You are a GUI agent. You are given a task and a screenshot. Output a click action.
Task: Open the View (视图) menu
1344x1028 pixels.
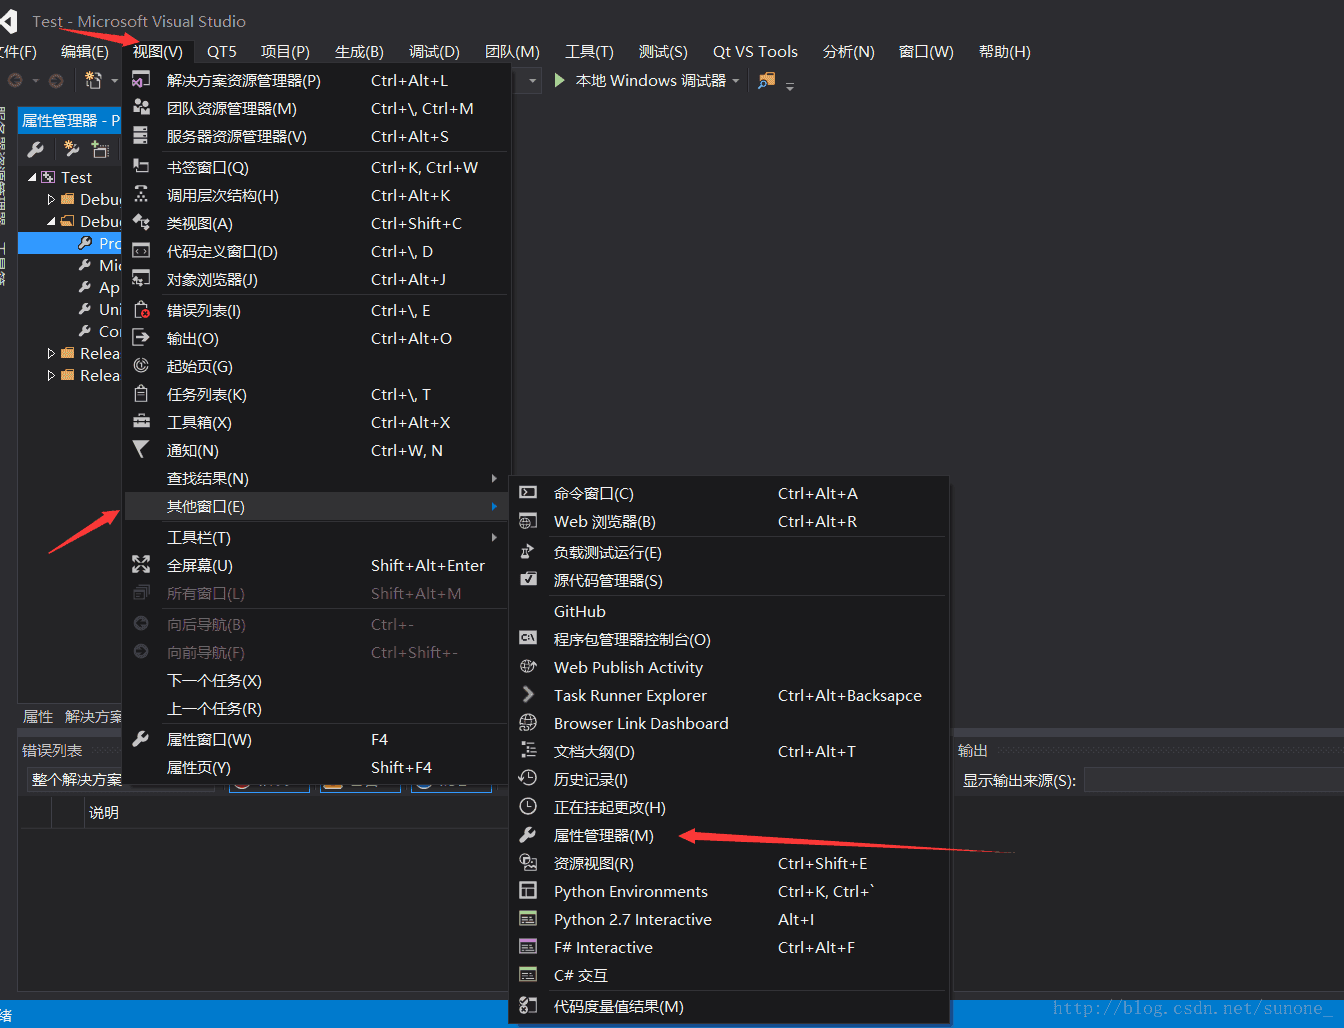[157, 51]
